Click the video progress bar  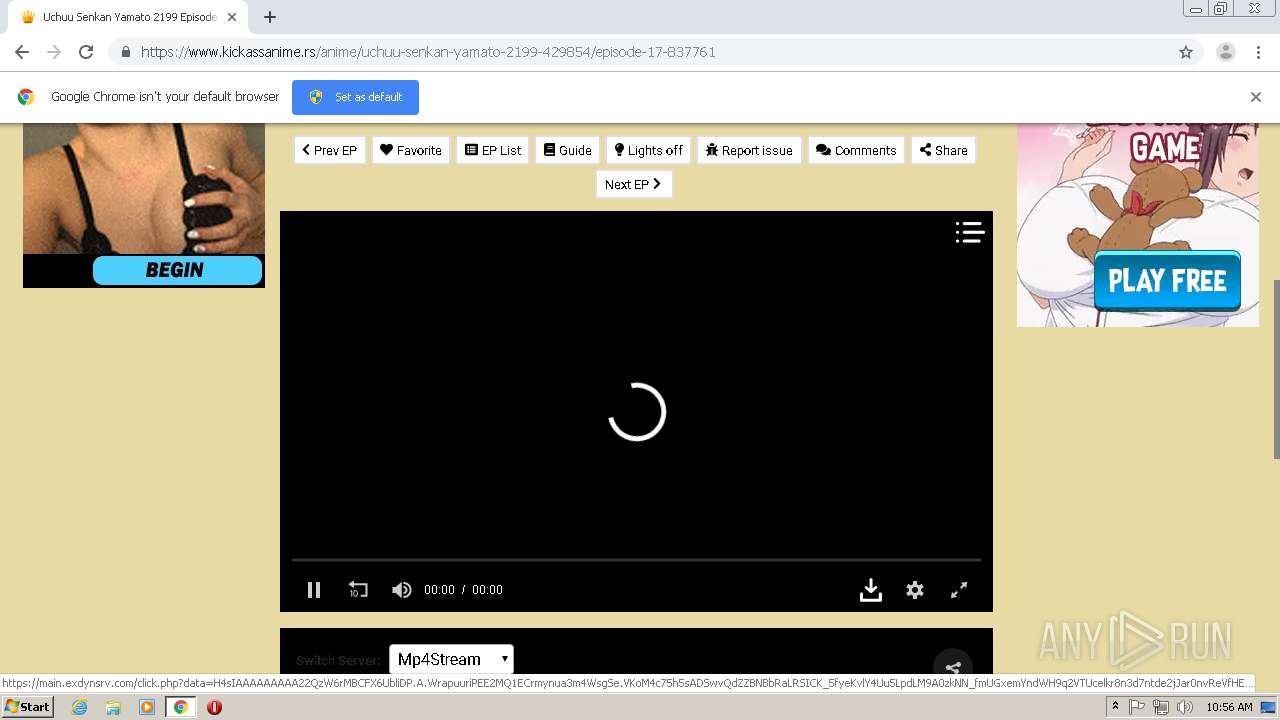[x=636, y=560]
